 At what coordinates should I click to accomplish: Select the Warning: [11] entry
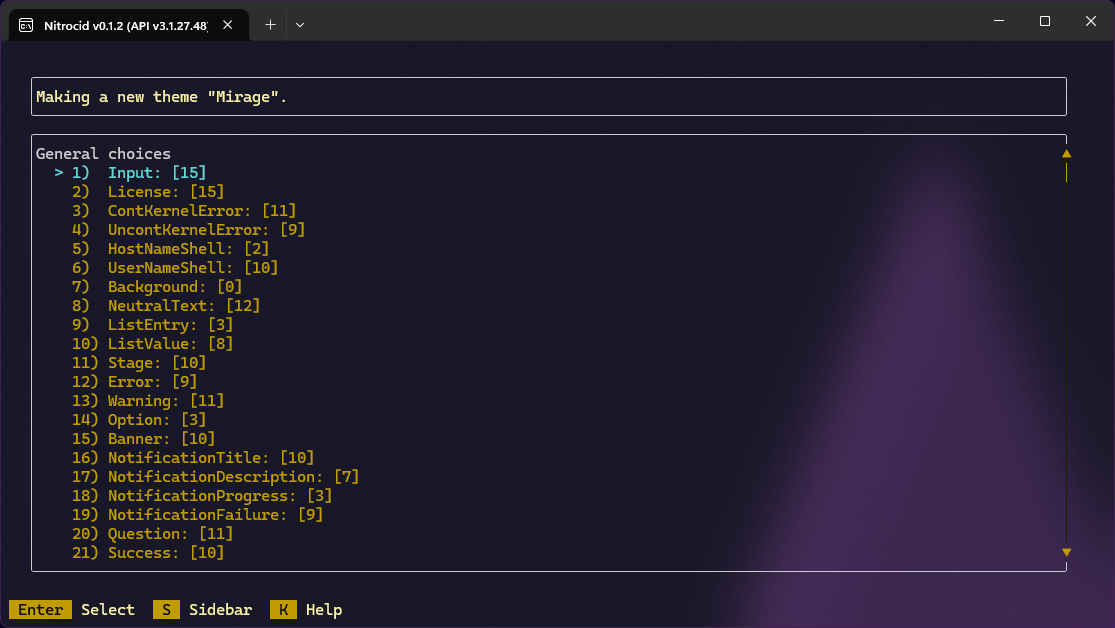tap(165, 401)
